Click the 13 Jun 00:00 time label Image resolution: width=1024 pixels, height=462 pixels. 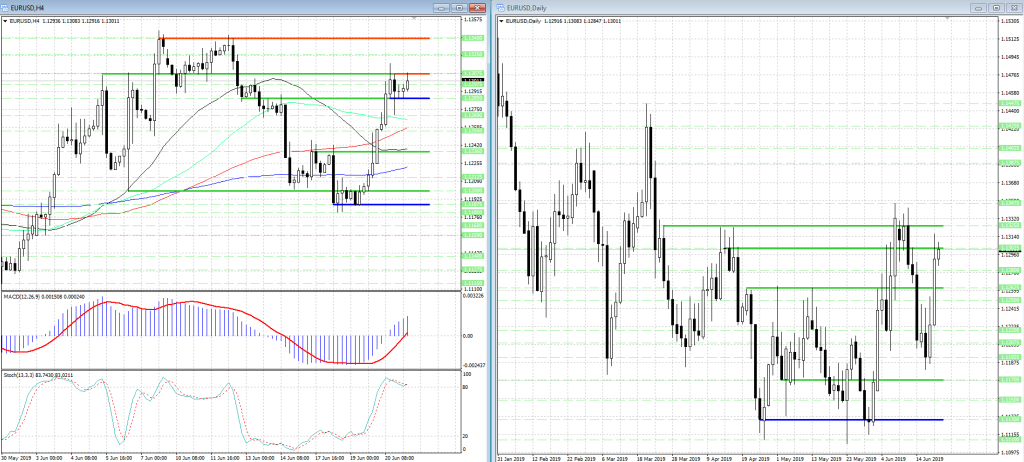coord(261,457)
